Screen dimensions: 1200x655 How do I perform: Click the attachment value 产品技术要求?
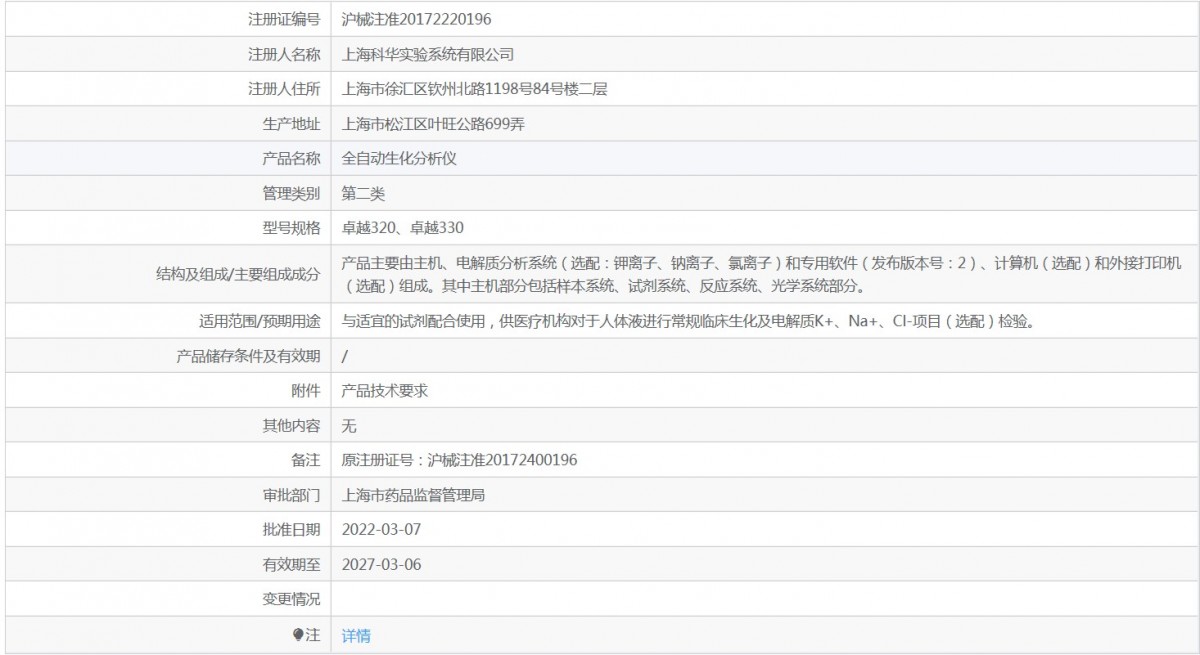385,391
